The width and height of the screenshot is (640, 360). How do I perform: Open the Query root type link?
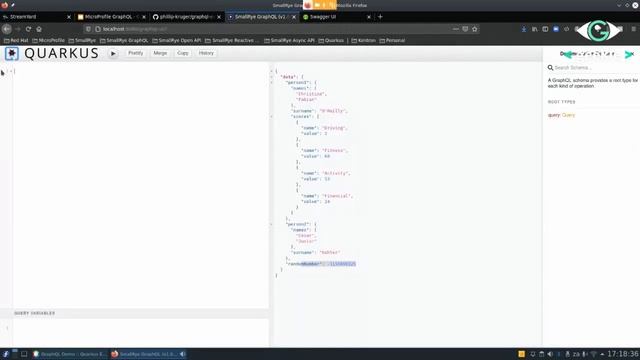click(x=568, y=115)
